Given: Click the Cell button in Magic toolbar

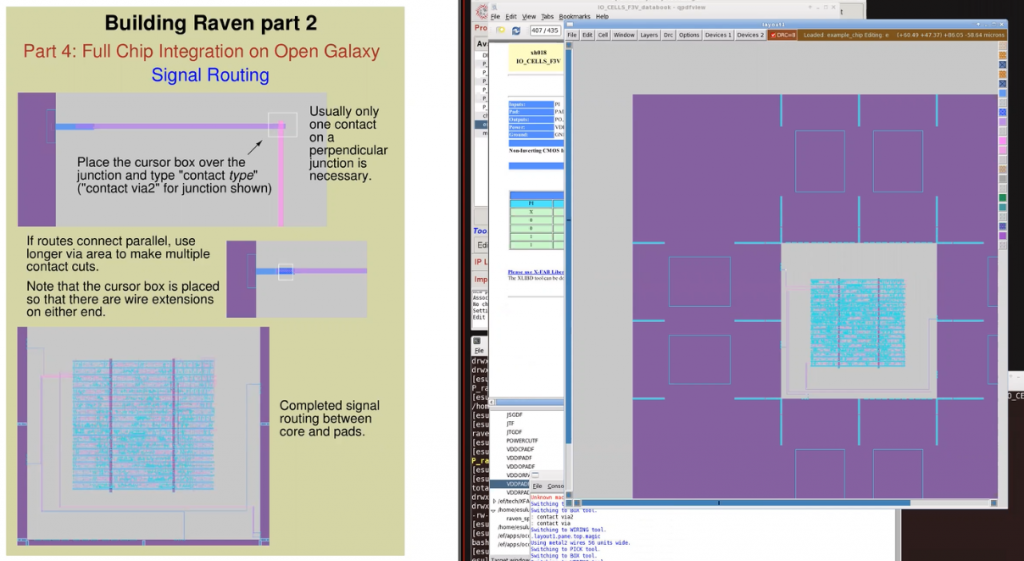Looking at the screenshot, I should pos(602,35).
